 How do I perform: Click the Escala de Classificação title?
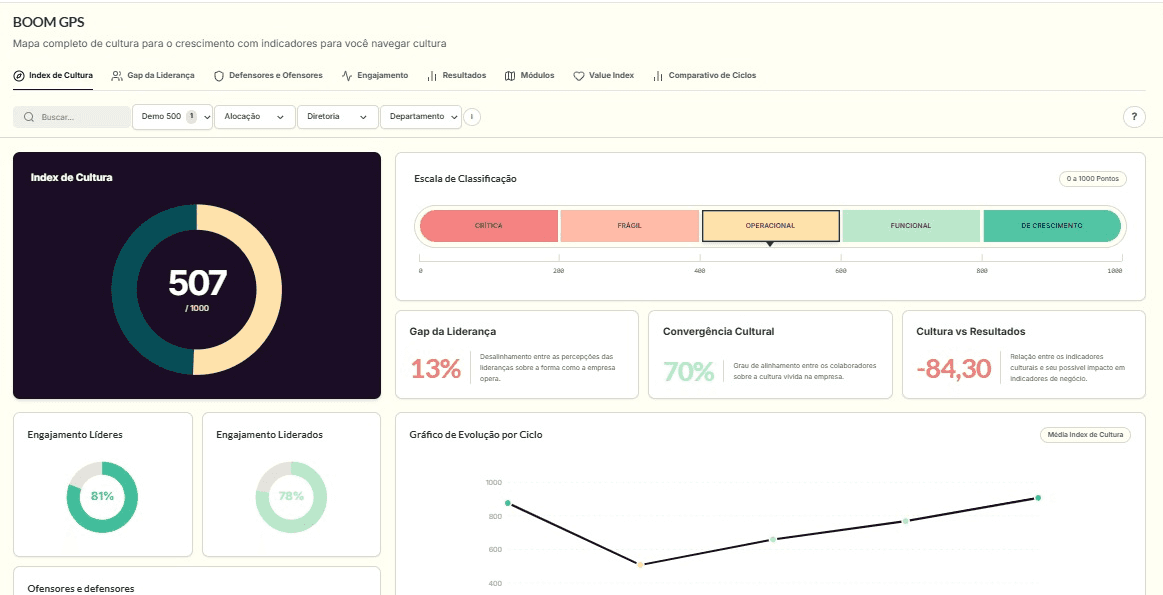pyautogui.click(x=465, y=179)
